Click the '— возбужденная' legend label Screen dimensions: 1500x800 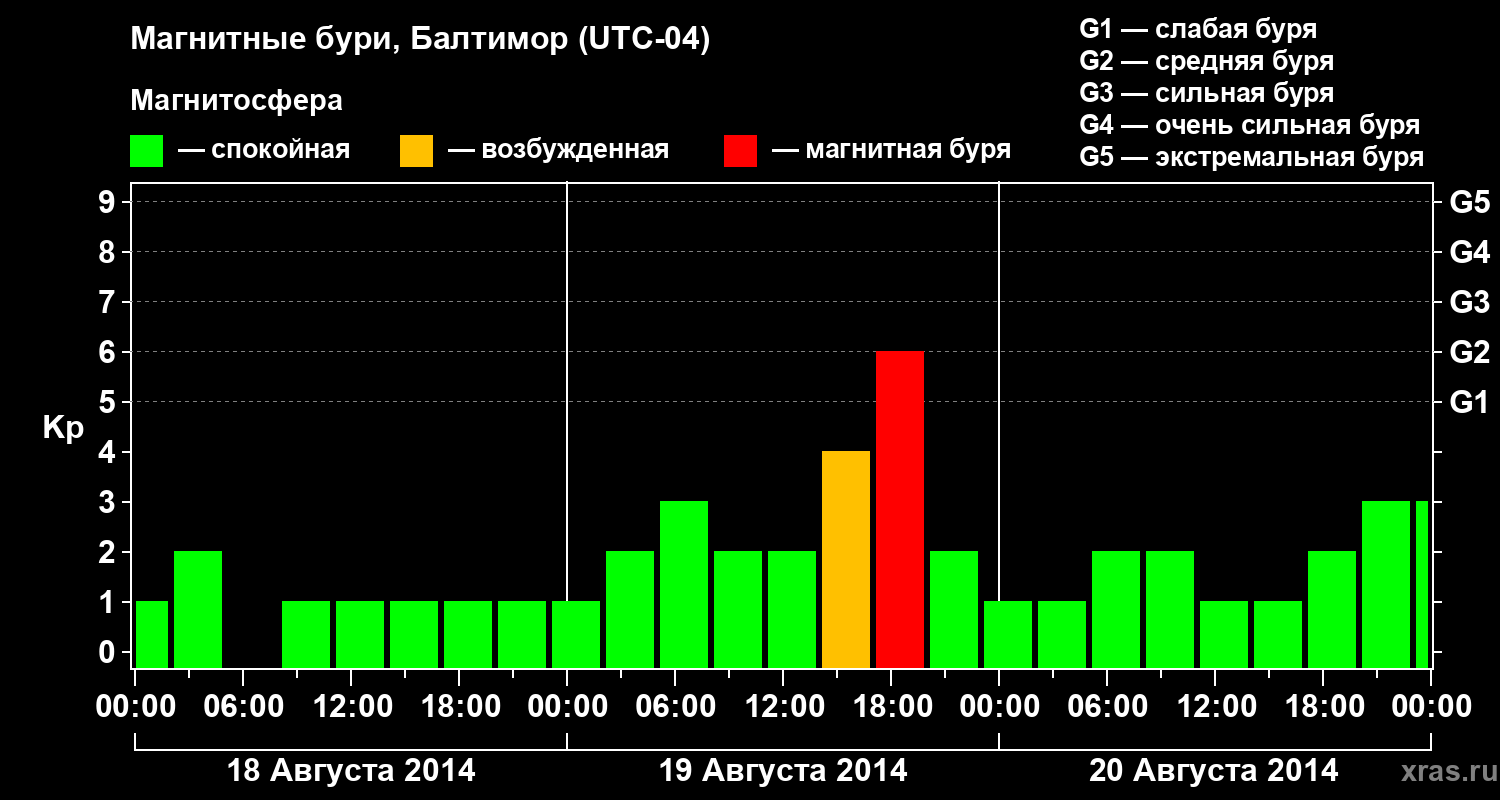point(558,150)
